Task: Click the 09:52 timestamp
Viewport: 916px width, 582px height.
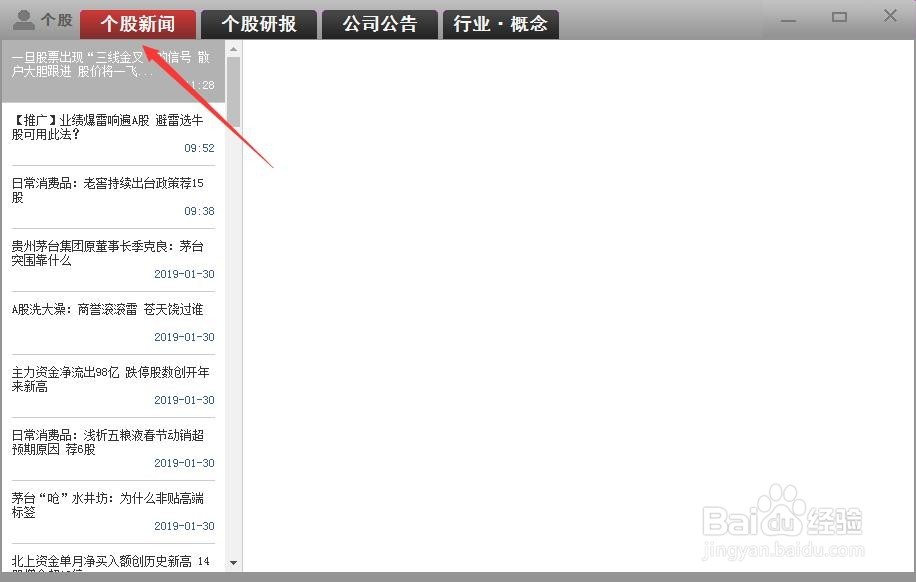Action: pyautogui.click(x=199, y=148)
